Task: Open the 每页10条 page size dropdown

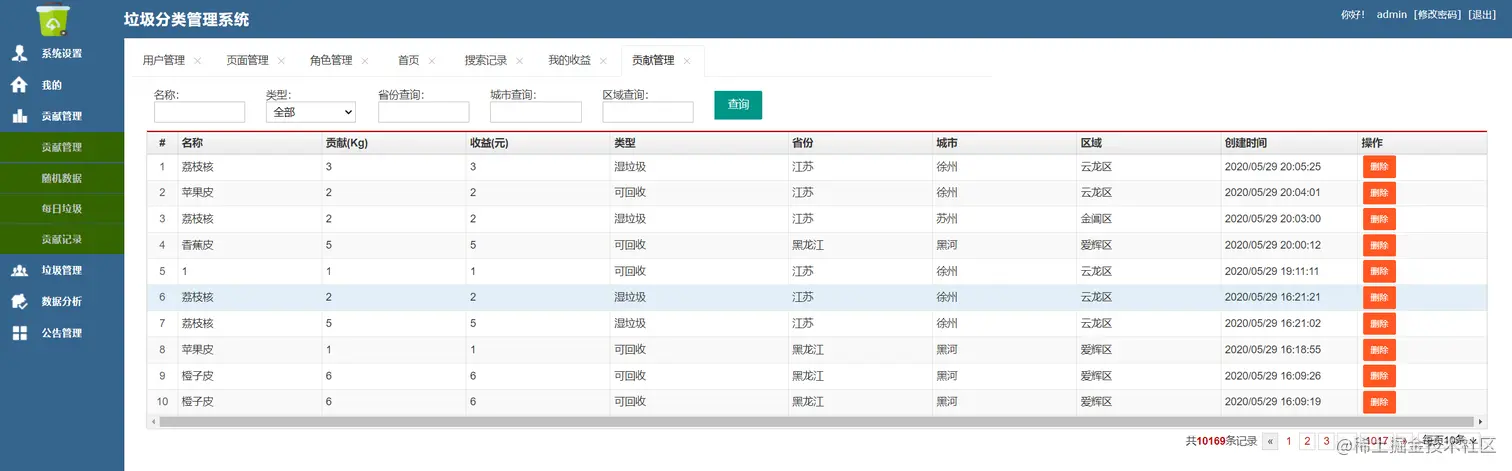Action: tap(1450, 441)
